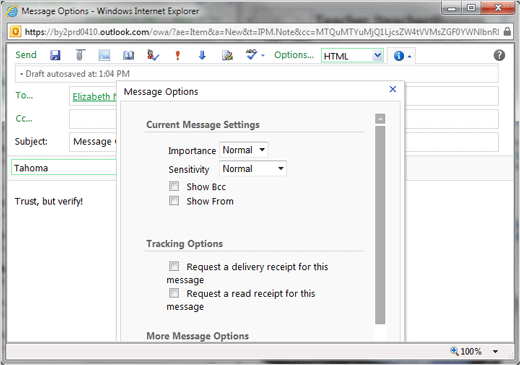Click the 'More Message Options' heading
The height and width of the screenshot is (365, 520).
coord(197,336)
